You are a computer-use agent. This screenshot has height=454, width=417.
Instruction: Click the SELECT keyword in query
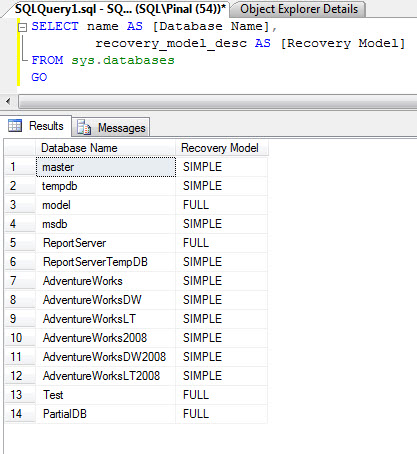55,26
